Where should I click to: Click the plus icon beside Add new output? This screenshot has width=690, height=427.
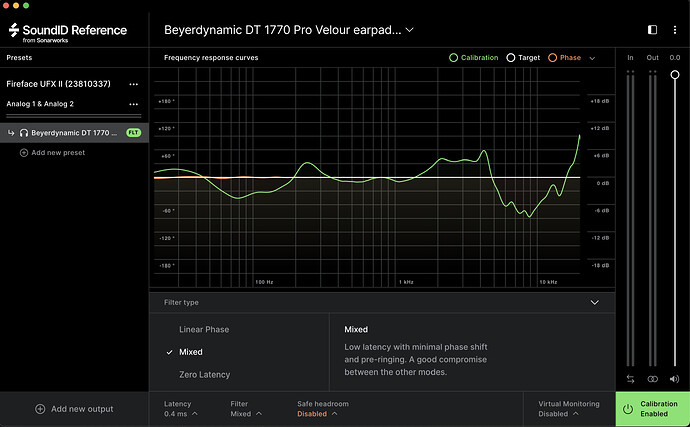(40, 409)
